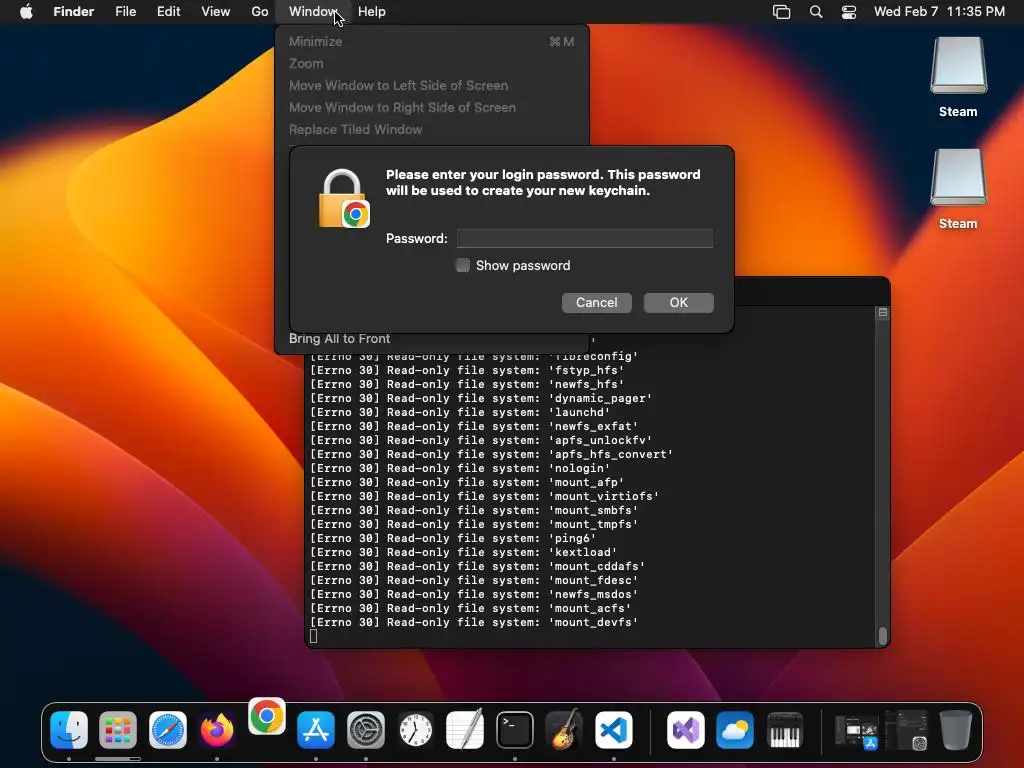Cancel the keychain password dialog
This screenshot has height=768, width=1024.
[596, 302]
